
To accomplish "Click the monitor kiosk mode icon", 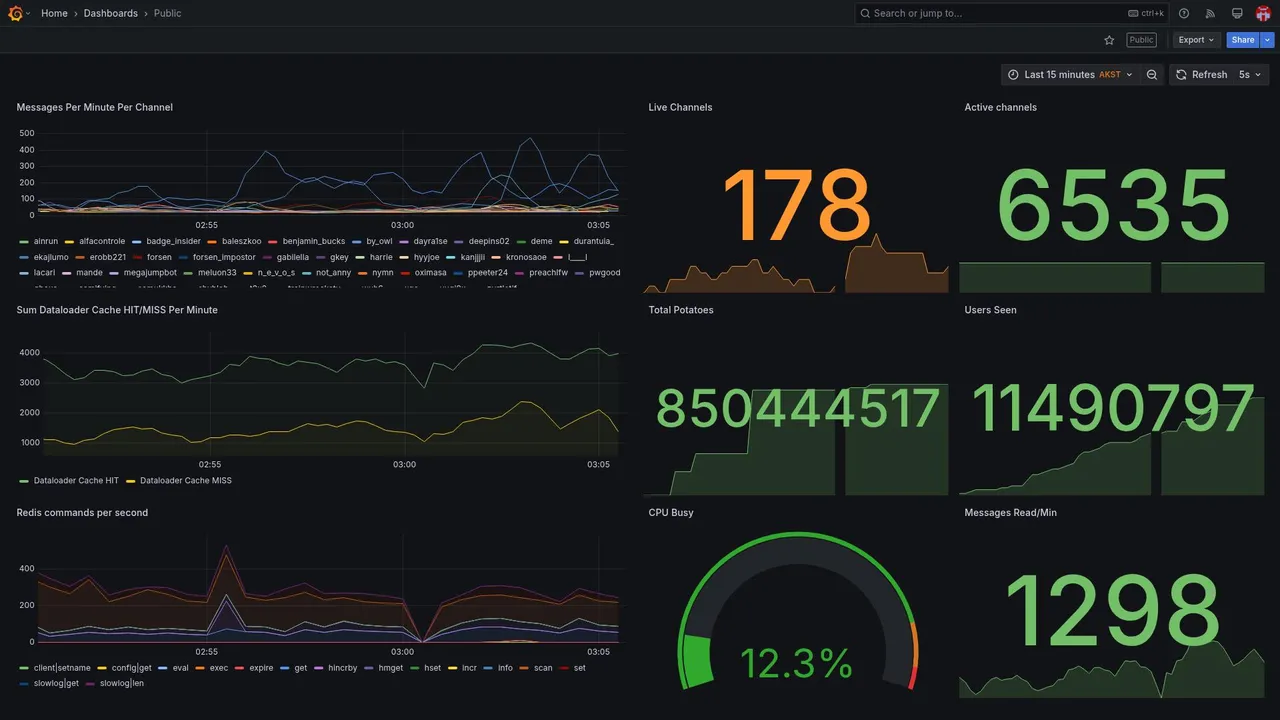I will 1237,13.
